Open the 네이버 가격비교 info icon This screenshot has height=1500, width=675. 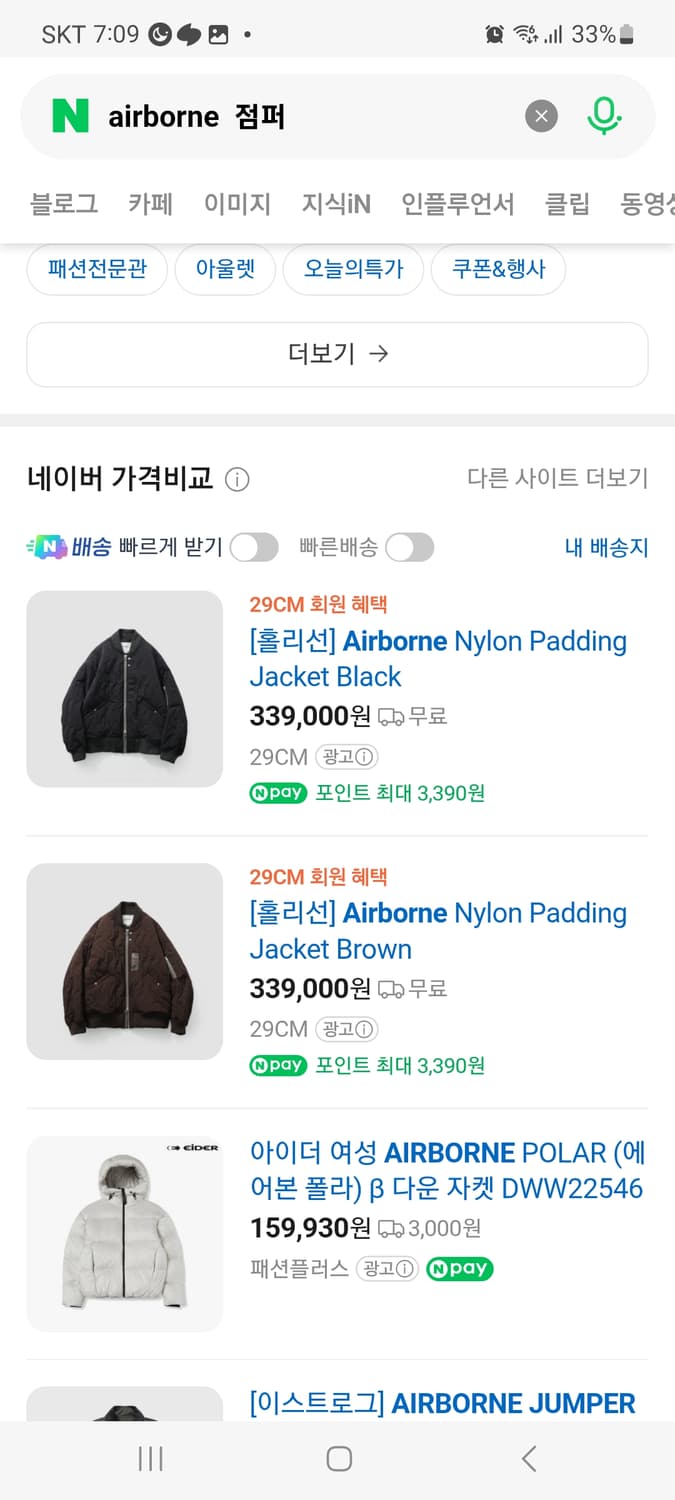237,480
